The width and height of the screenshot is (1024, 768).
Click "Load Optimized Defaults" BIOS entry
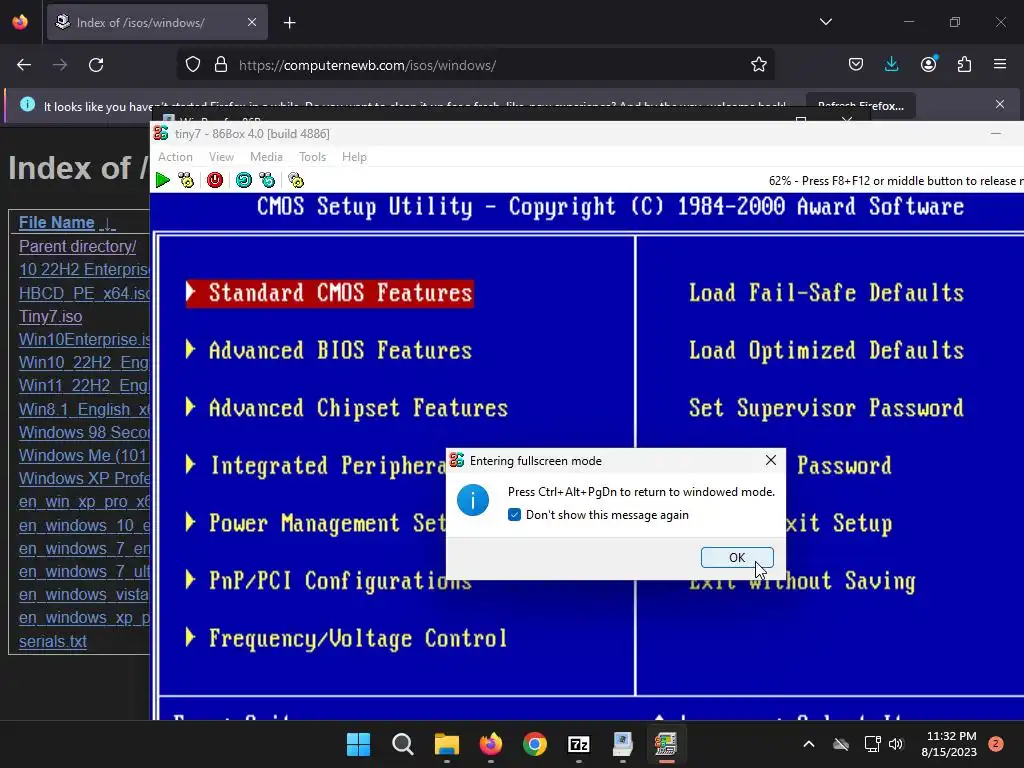click(826, 351)
